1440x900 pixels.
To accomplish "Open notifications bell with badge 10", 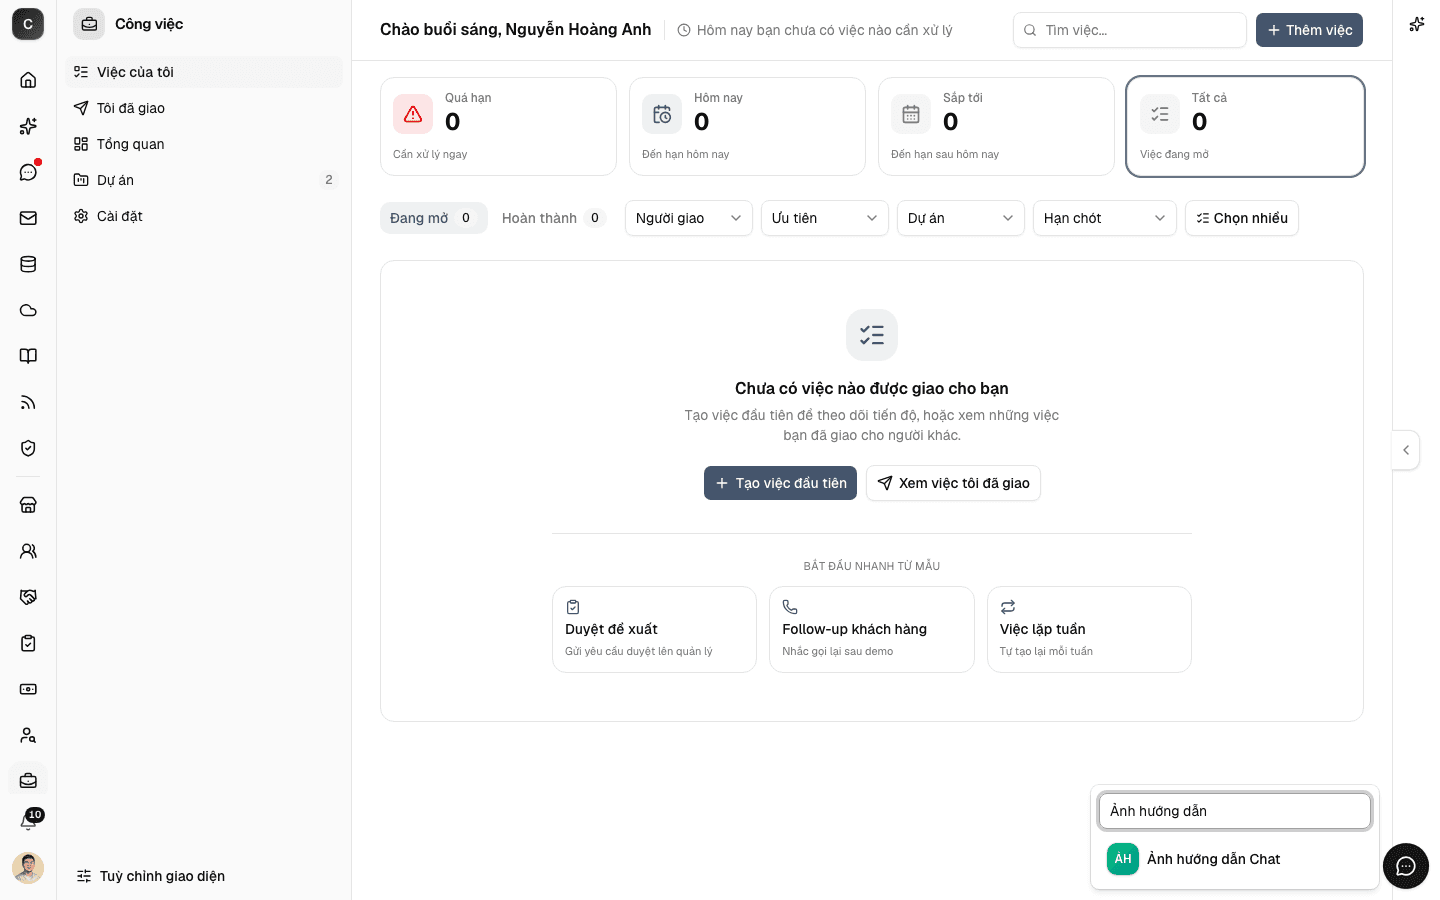I will click(28, 821).
